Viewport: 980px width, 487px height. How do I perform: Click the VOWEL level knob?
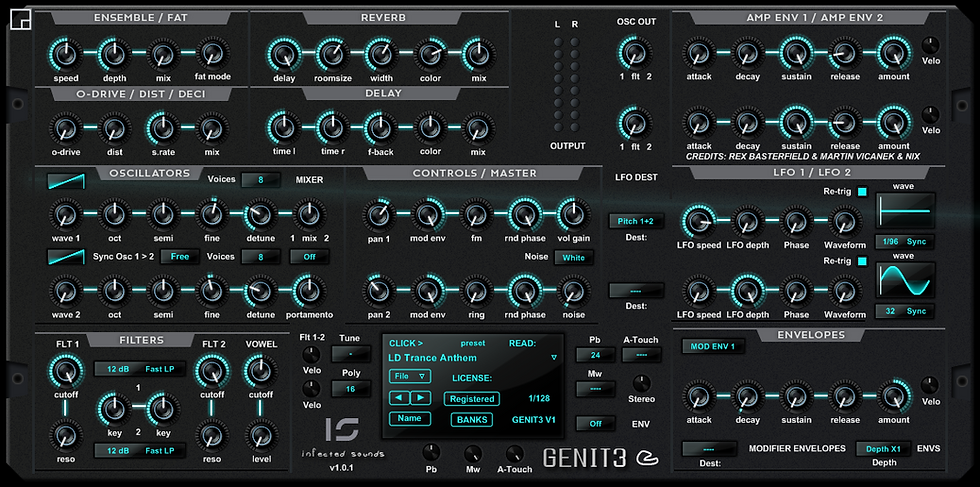261,436
